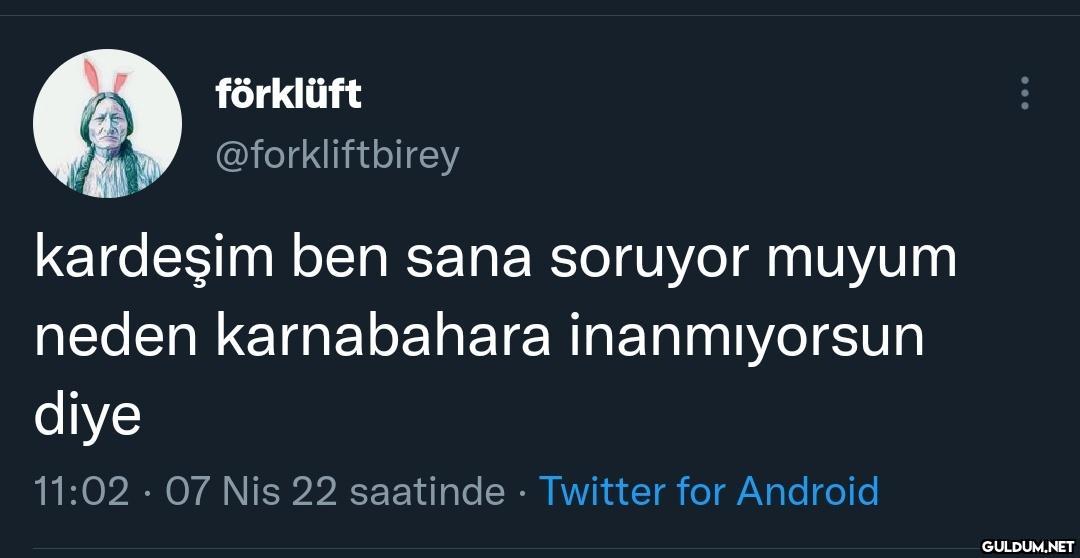Open the Twitter for Android source link
The image size is (1080, 558).
click(708, 491)
